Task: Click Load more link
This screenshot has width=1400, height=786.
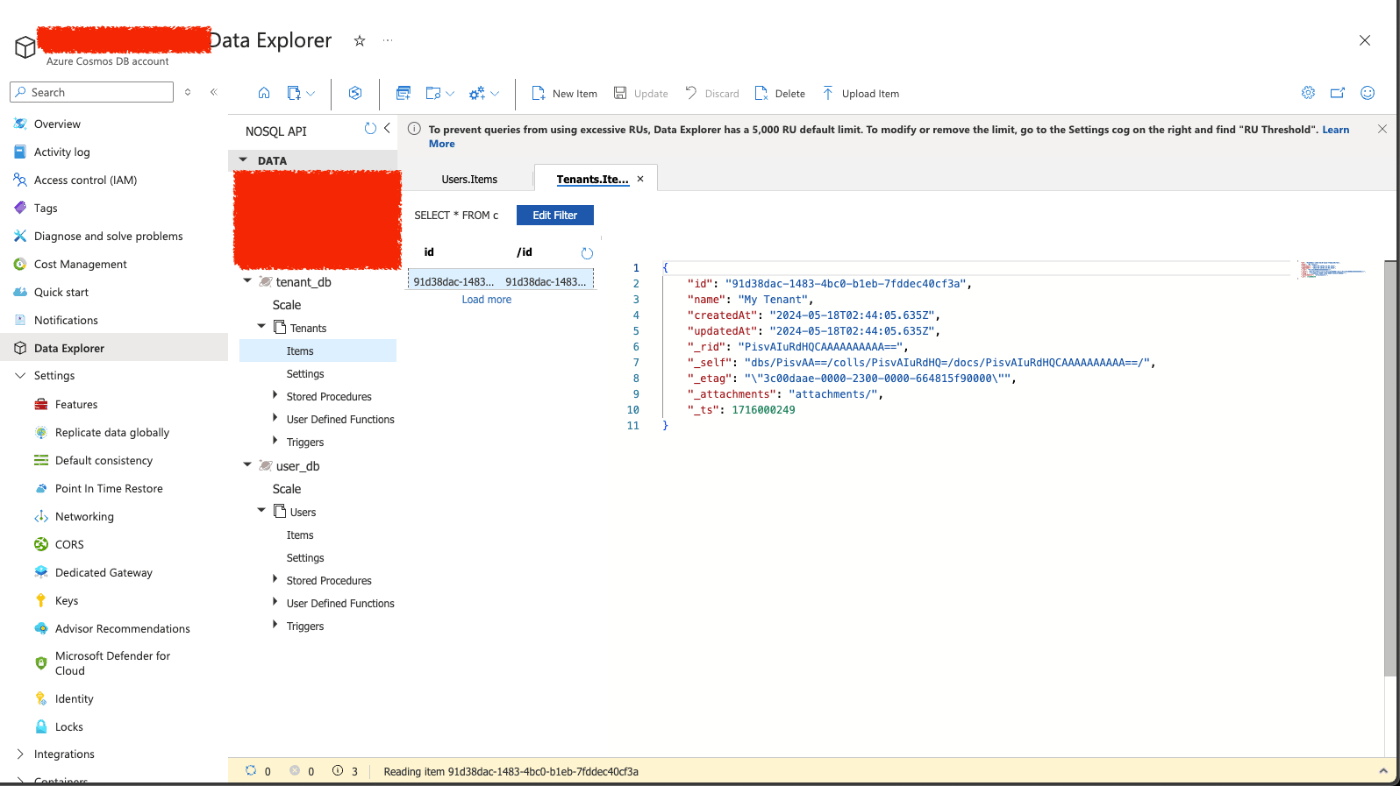Action: point(486,299)
